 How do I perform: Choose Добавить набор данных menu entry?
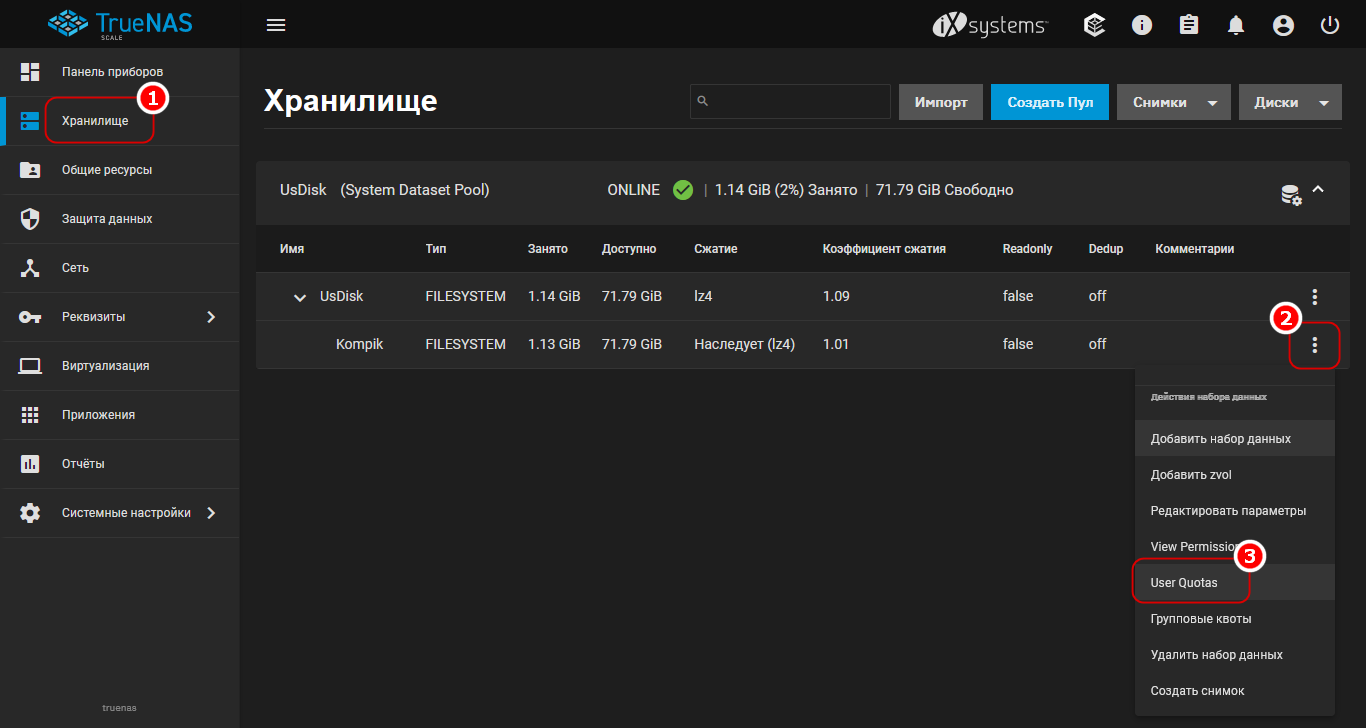(x=1220, y=439)
